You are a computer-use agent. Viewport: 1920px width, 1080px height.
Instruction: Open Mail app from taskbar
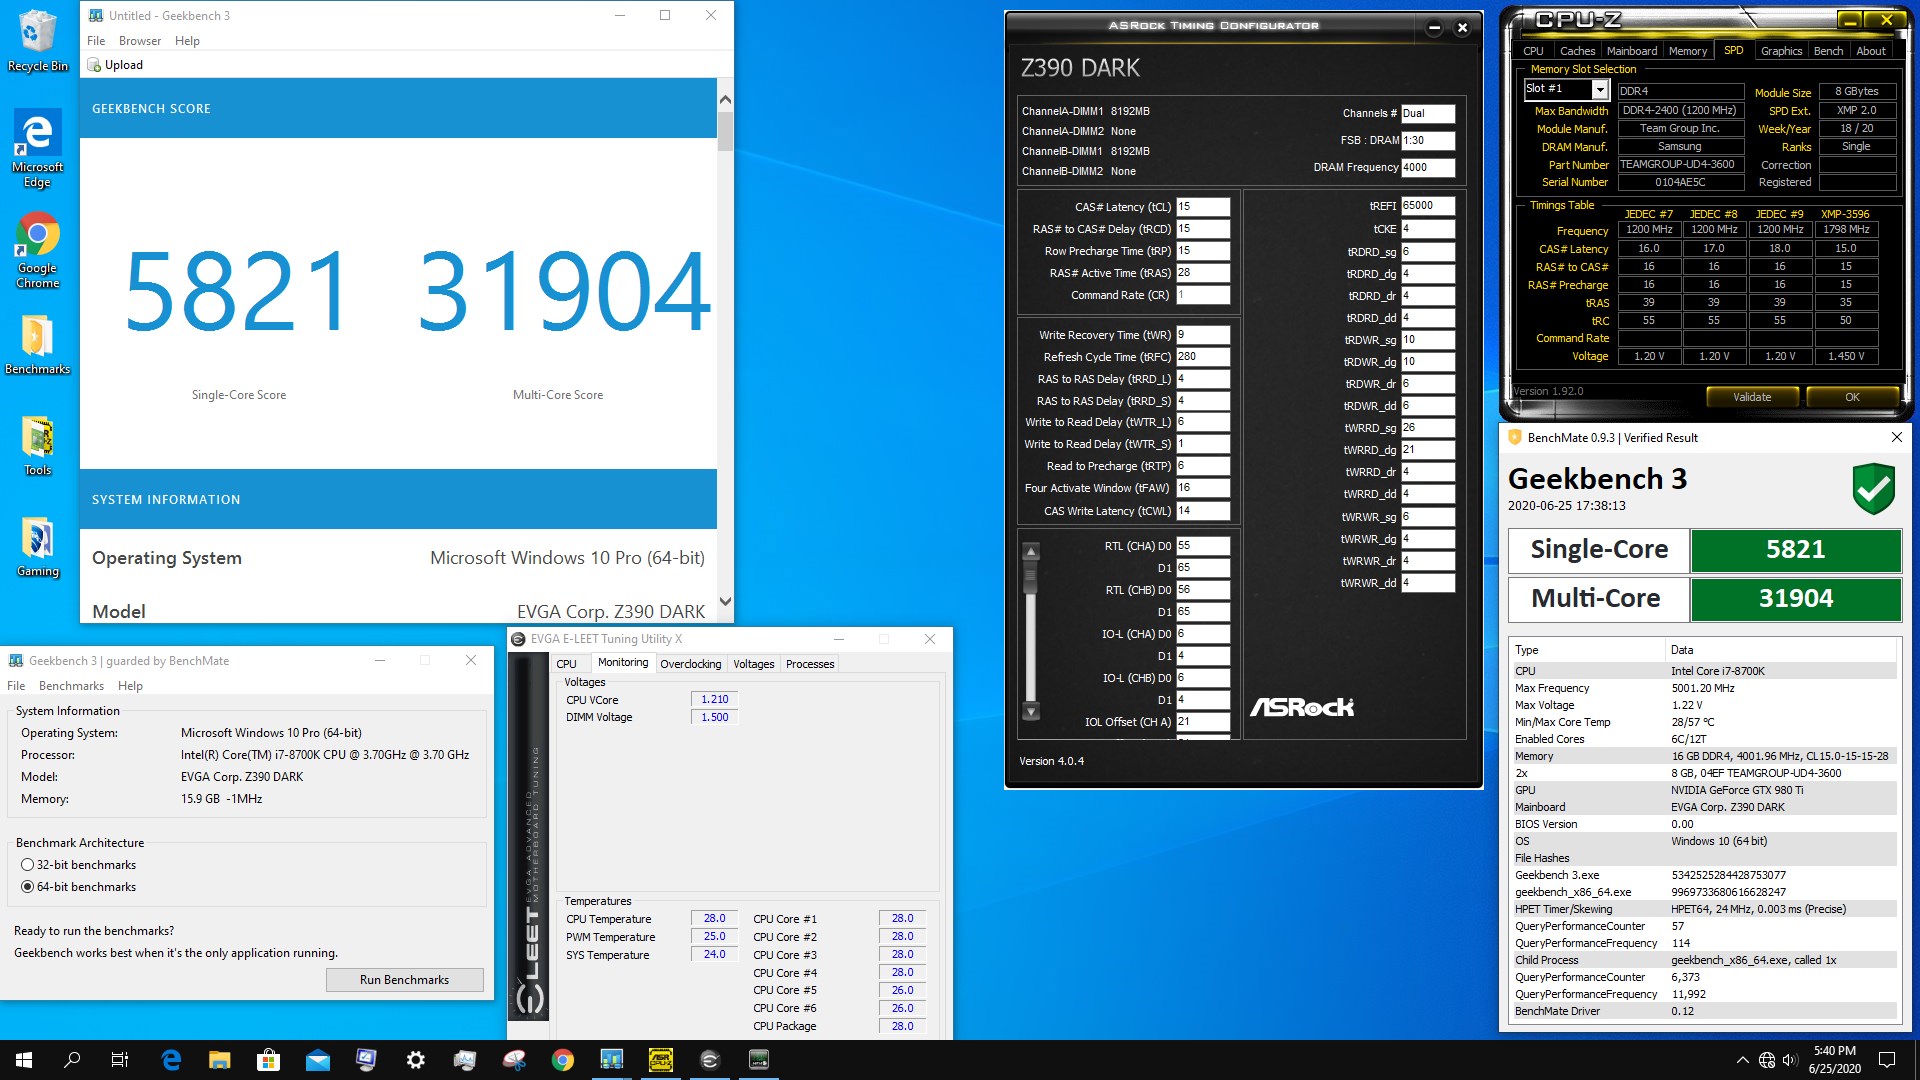[317, 1060]
